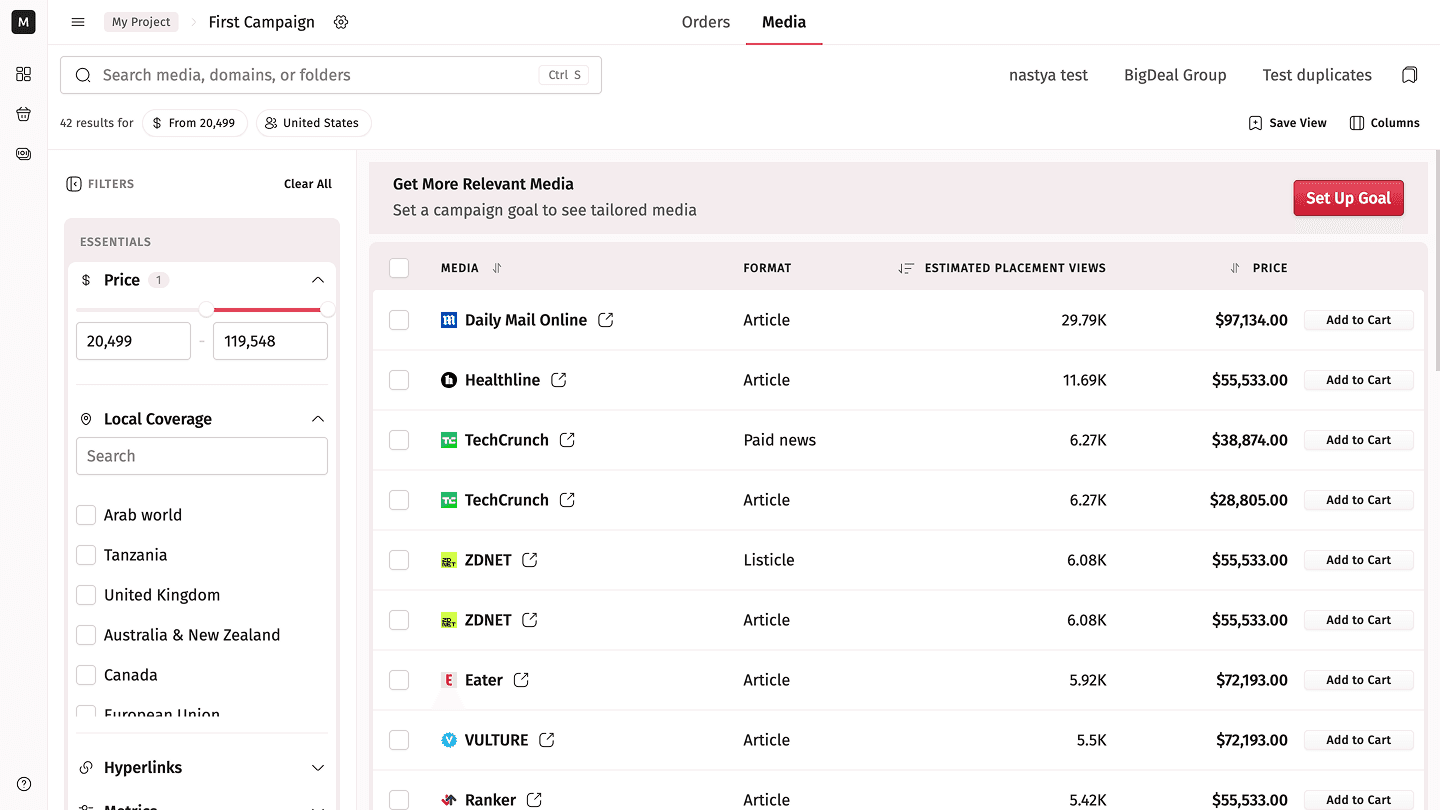Check the ZDNET Listicle row
The image size is (1440, 810).
click(399, 560)
